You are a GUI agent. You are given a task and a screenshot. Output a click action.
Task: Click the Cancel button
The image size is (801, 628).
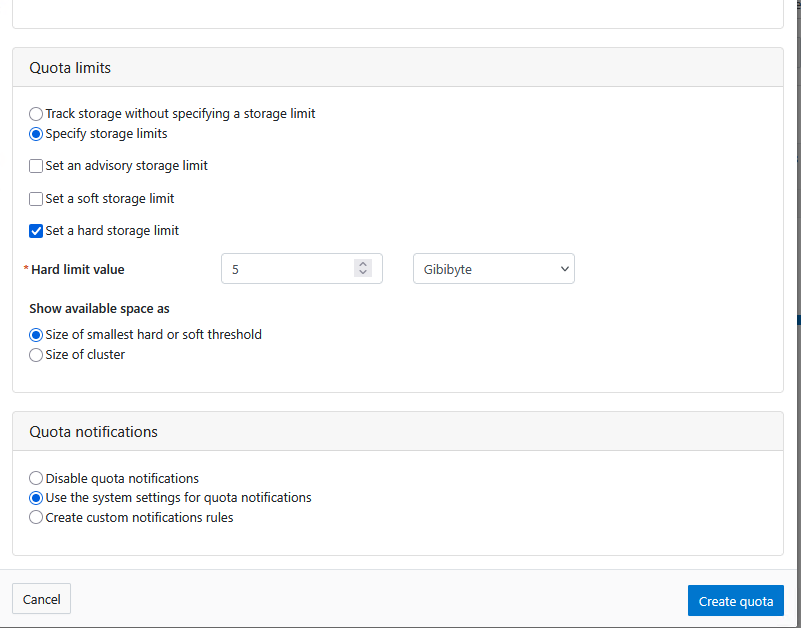[40, 598]
